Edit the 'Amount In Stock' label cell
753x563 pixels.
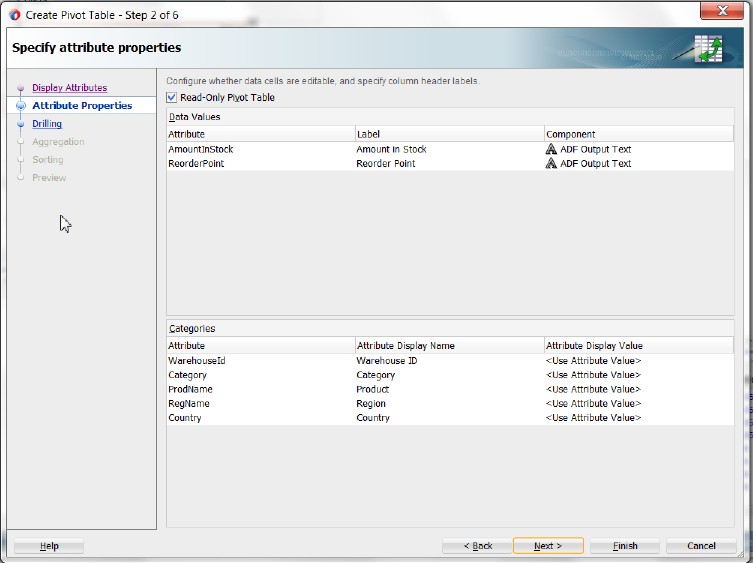click(x=449, y=149)
